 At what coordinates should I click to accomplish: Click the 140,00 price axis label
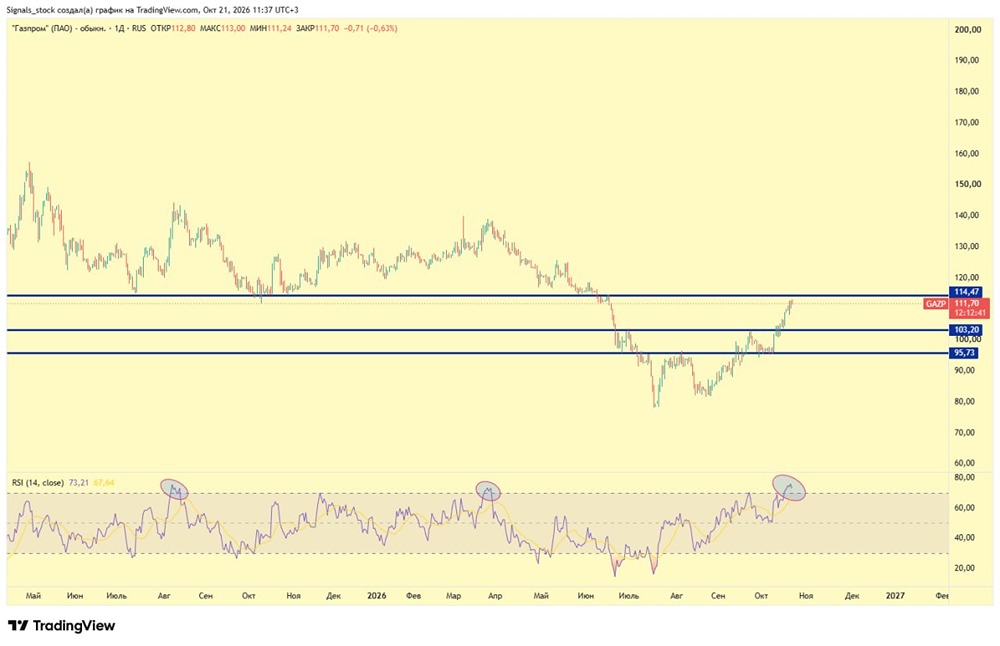click(967, 216)
